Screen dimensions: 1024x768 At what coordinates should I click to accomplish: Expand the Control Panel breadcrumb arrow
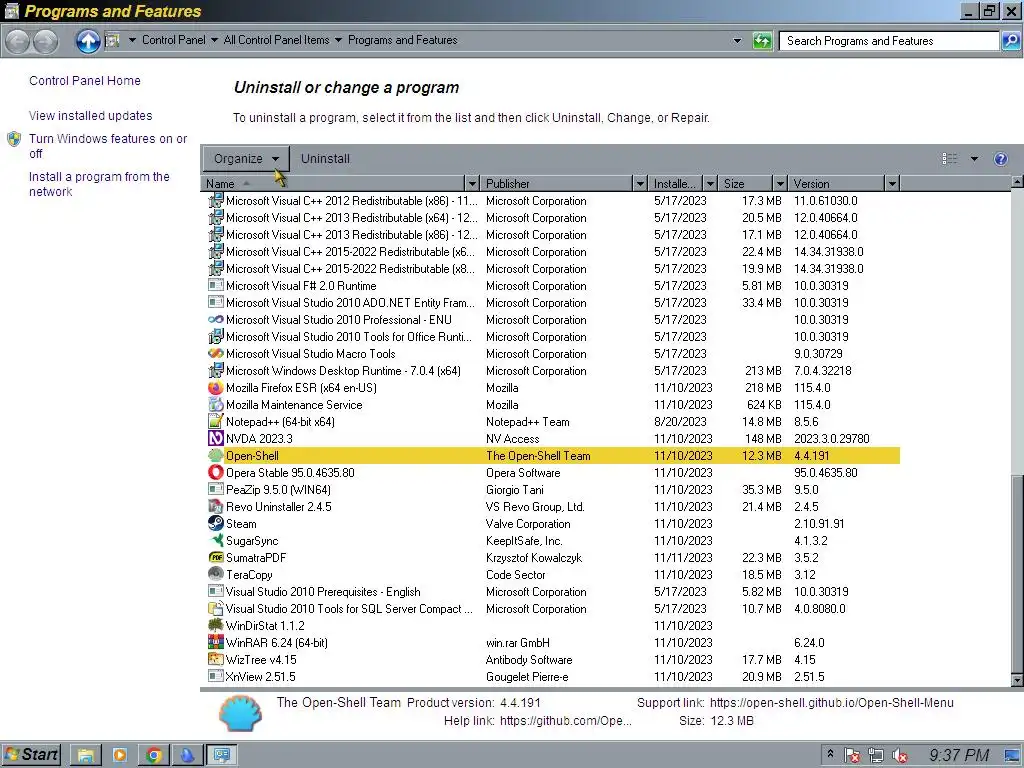point(214,40)
